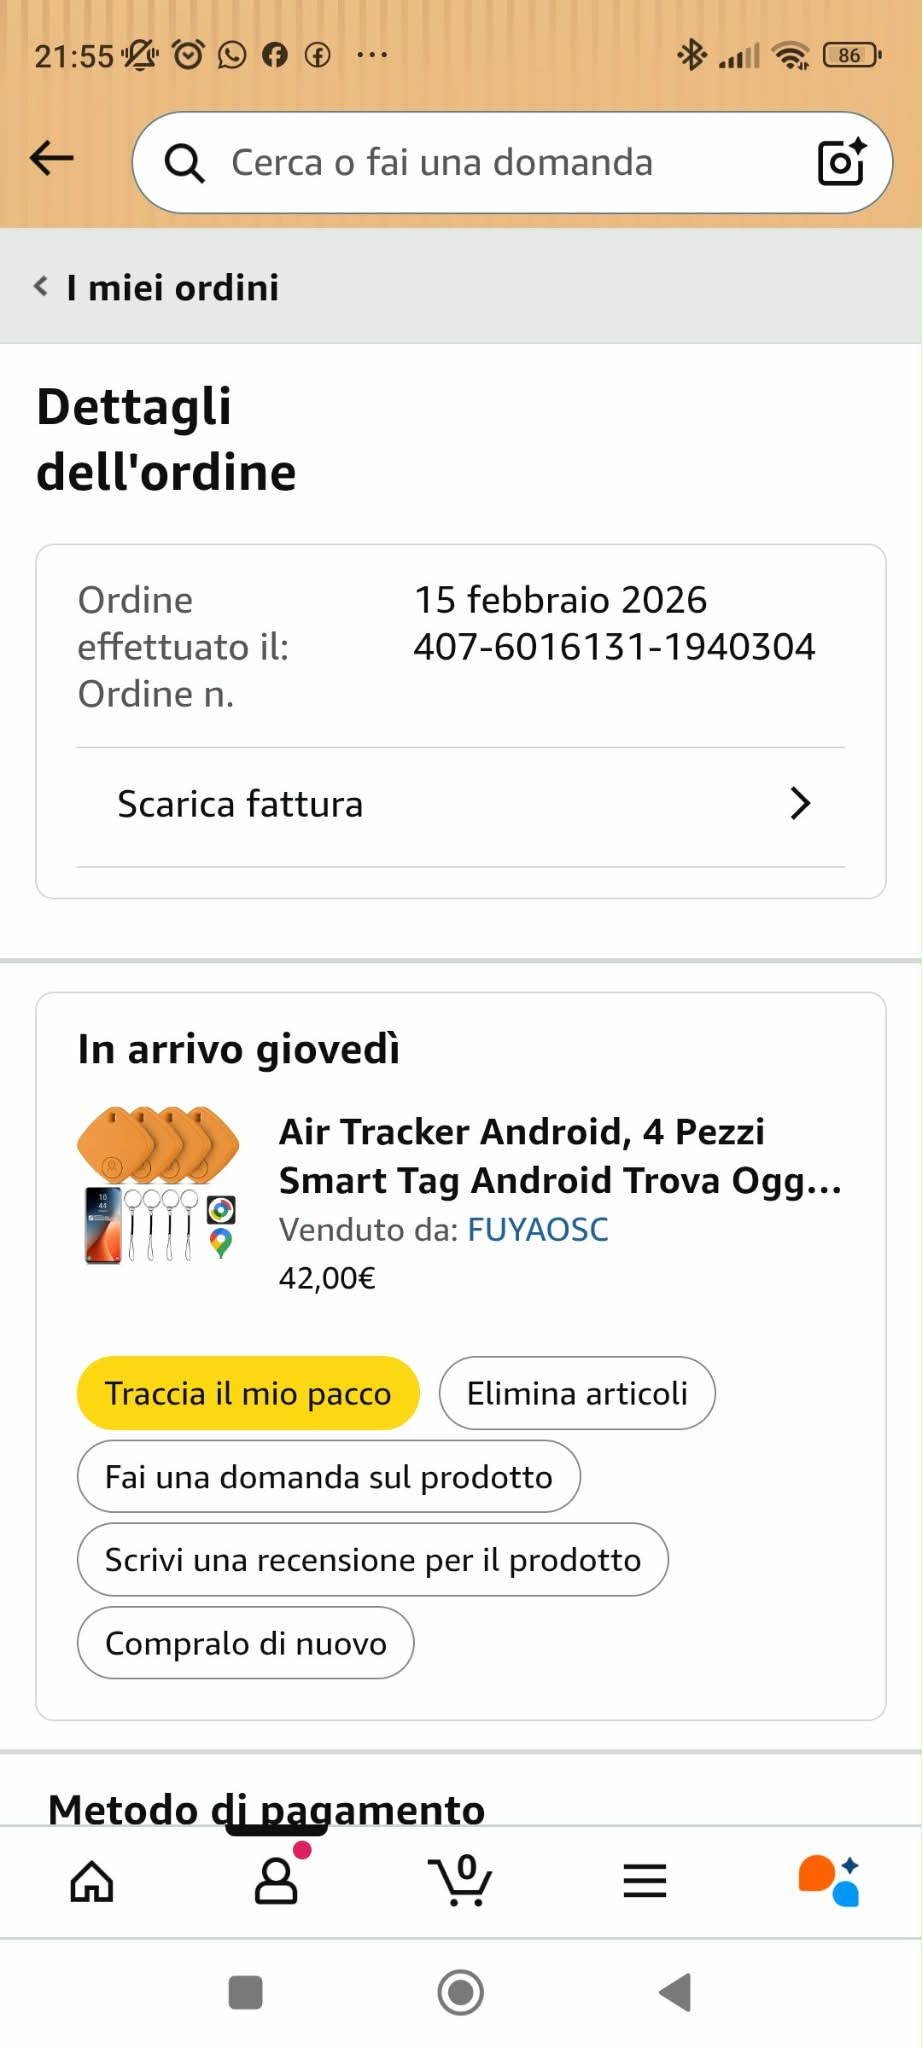The width and height of the screenshot is (922, 2048).
Task: Open the account profile tab
Action: pyautogui.click(x=277, y=1881)
